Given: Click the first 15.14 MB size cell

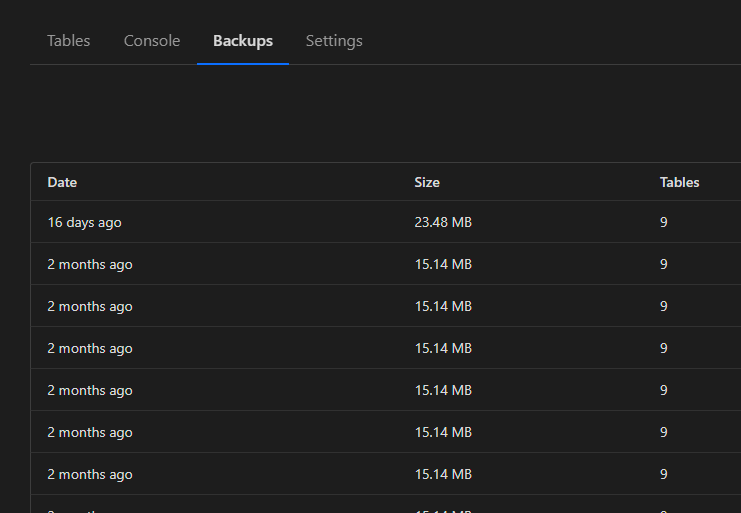Looking at the screenshot, I should pos(443,264).
